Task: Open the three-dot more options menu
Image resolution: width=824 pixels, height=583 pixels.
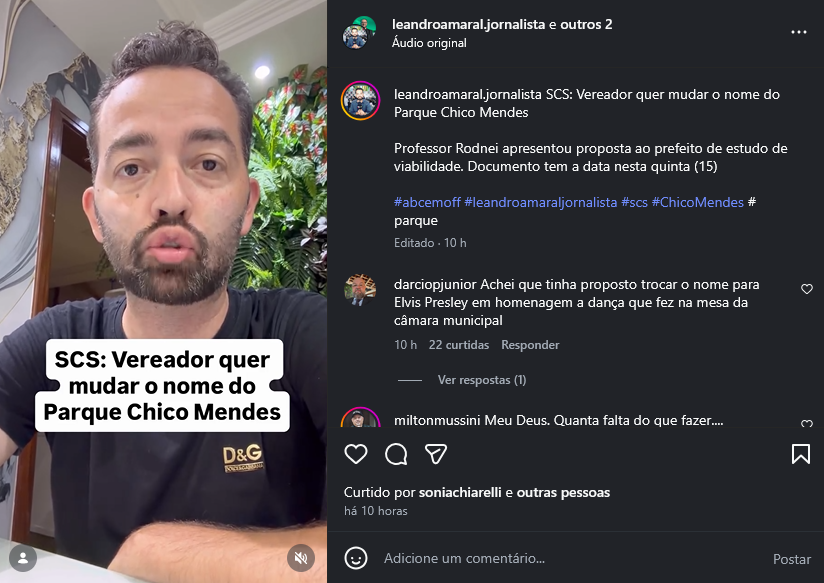Action: pyautogui.click(x=799, y=32)
